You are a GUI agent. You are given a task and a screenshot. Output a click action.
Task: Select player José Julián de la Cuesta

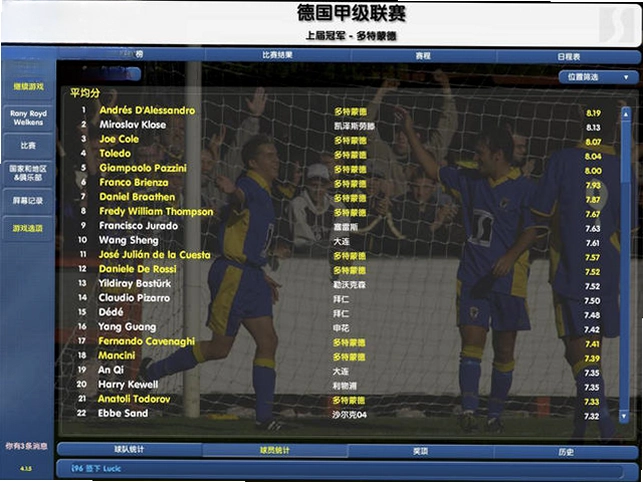tap(155, 255)
